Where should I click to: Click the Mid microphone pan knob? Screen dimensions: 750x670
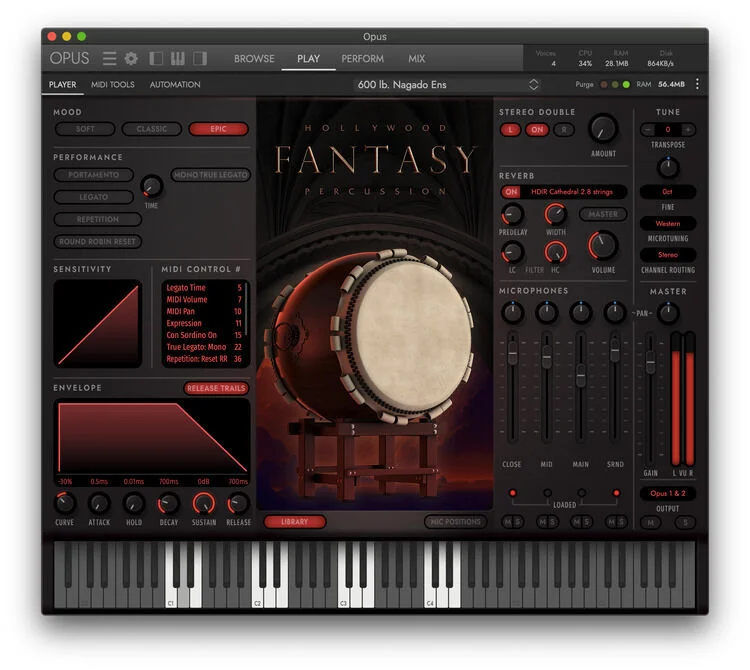click(x=547, y=312)
